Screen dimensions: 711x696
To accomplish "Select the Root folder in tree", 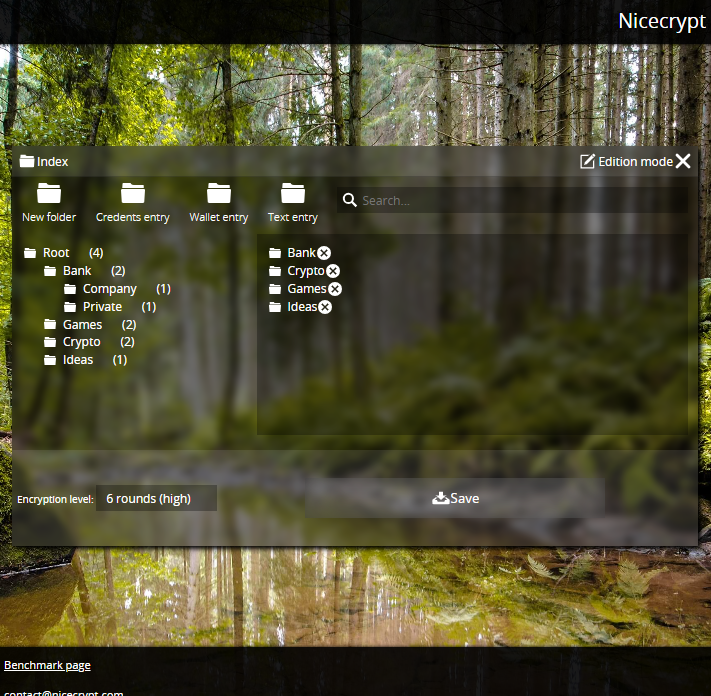I will (x=56, y=253).
